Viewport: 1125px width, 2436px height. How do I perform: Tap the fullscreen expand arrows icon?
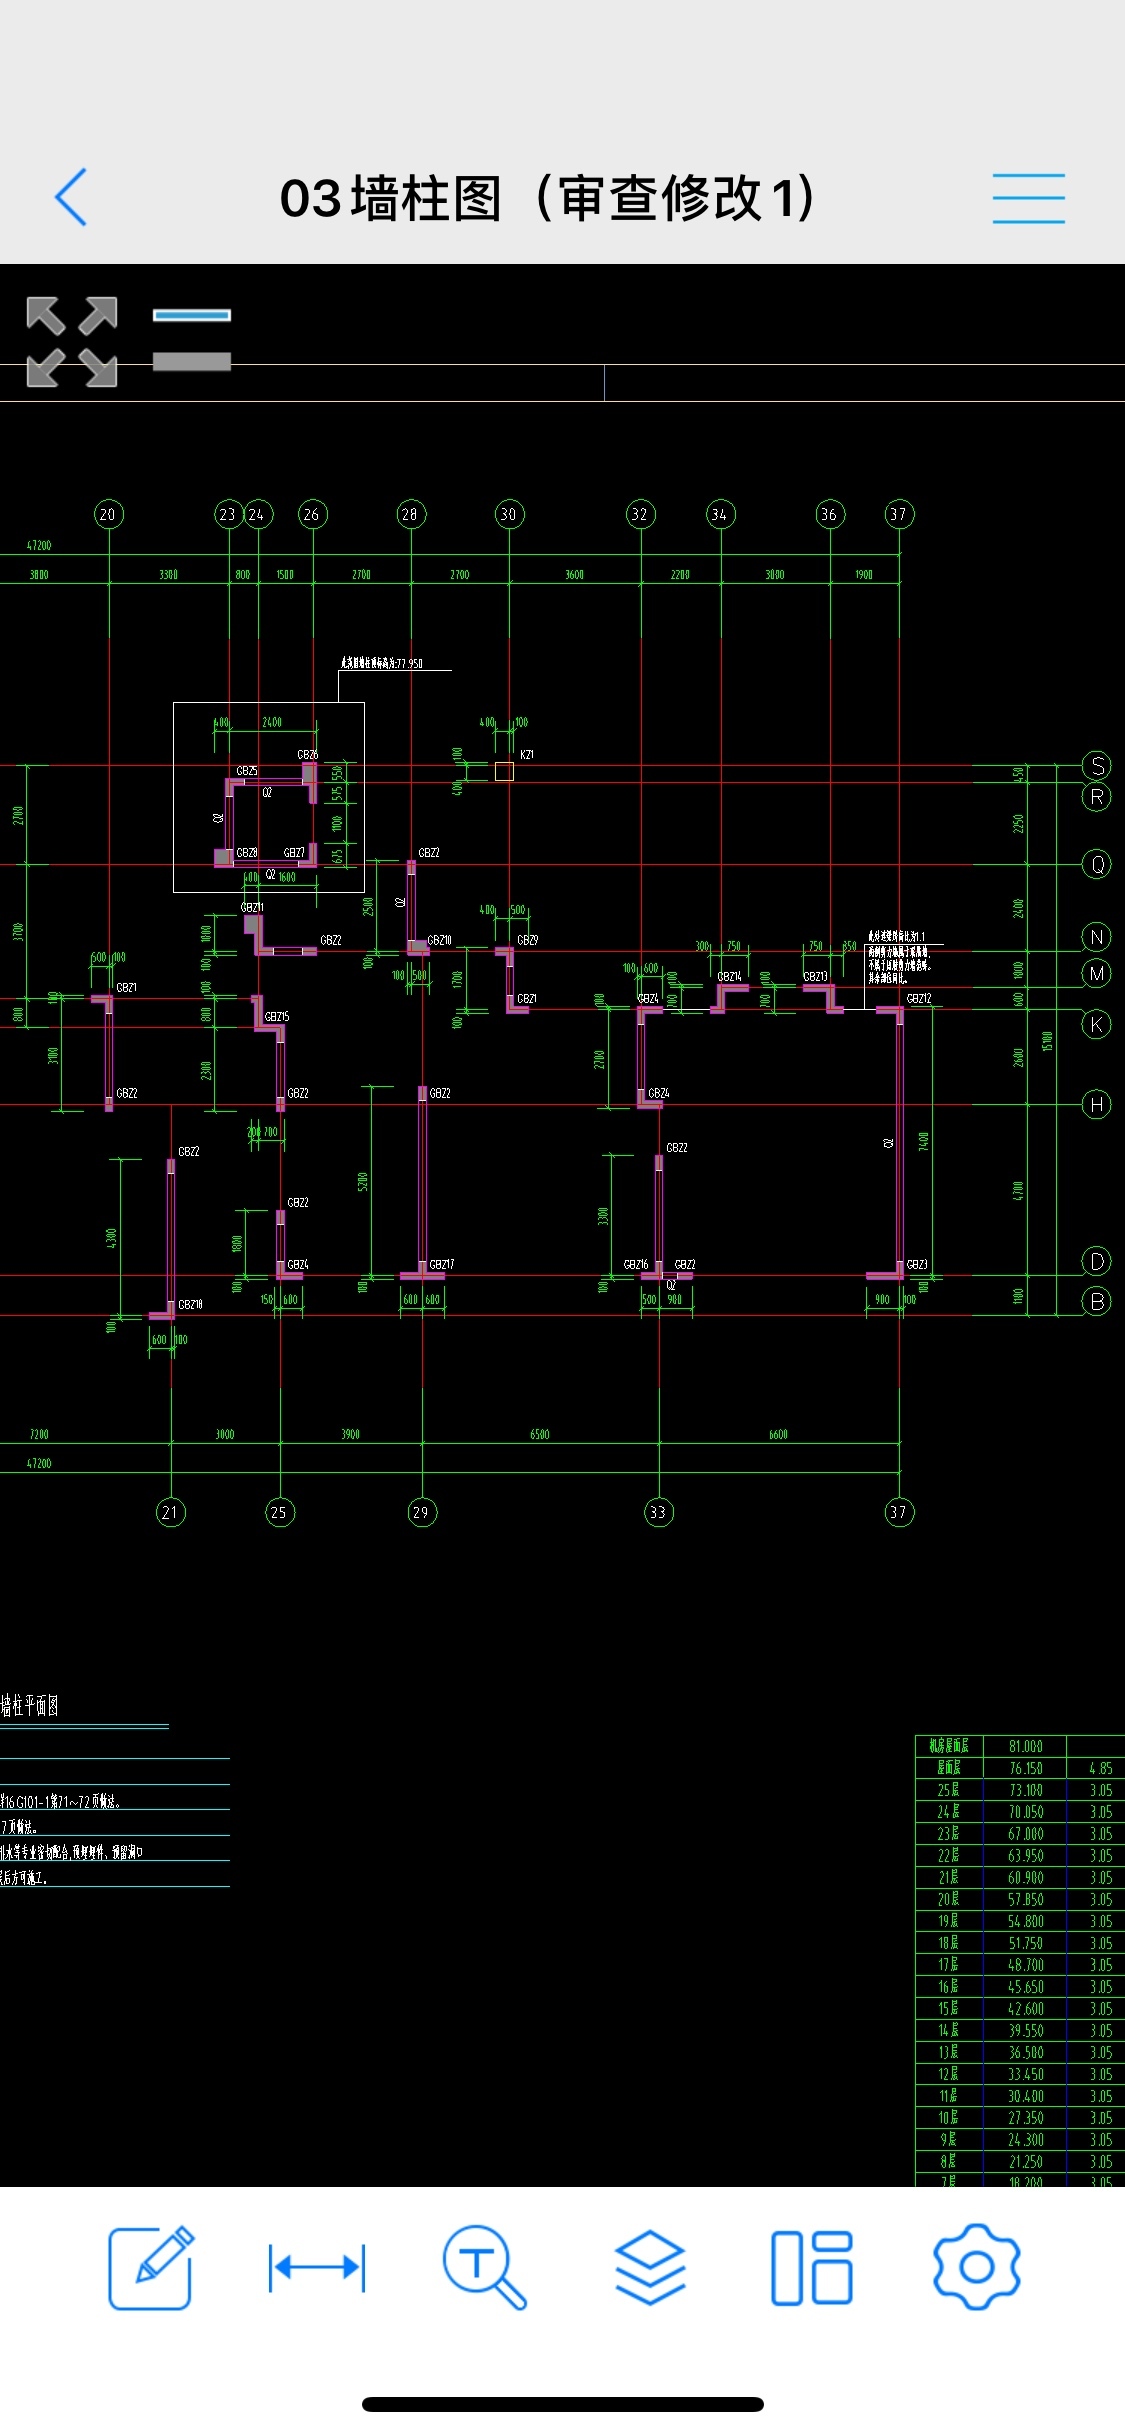(72, 341)
